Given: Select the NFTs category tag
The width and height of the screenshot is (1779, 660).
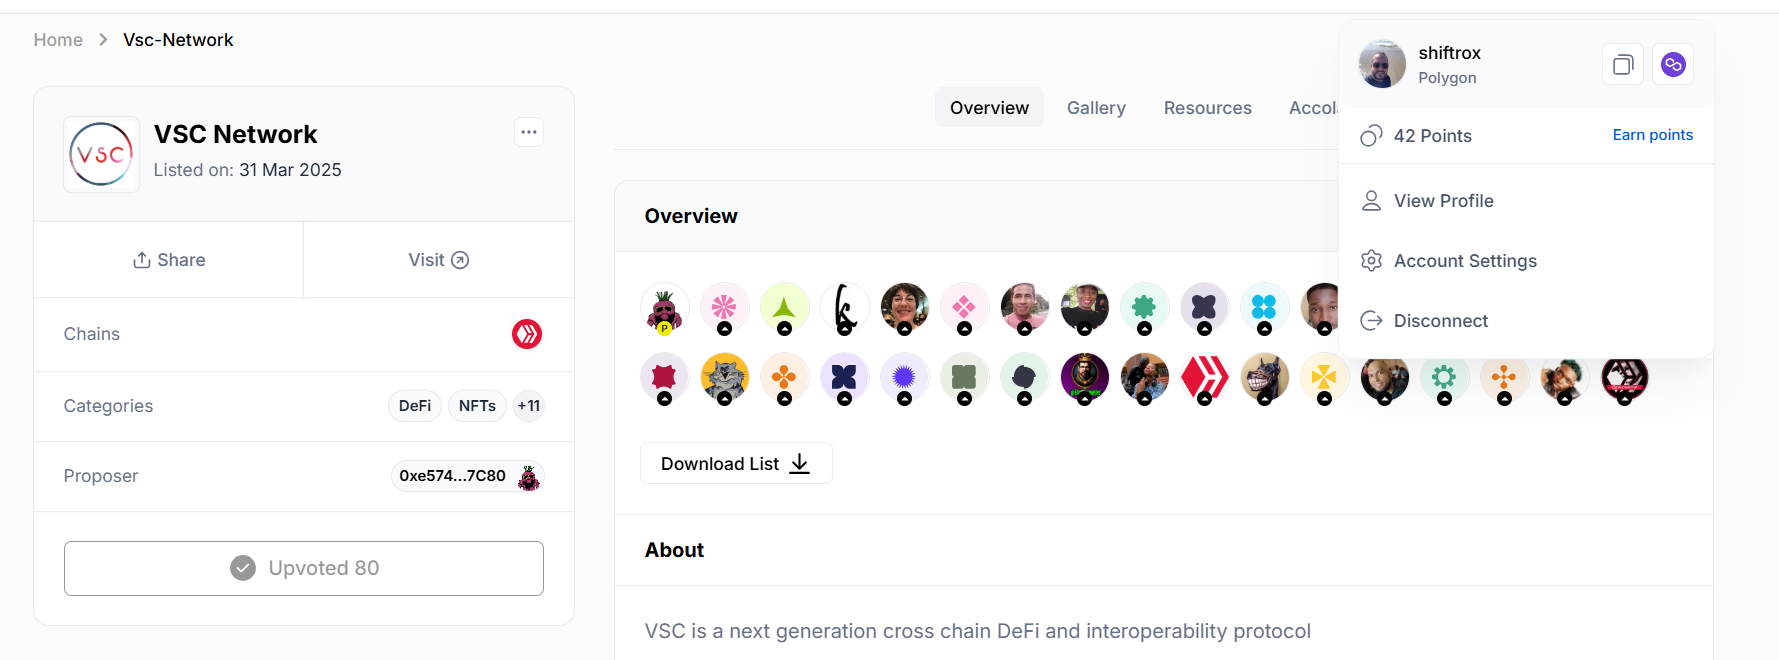Looking at the screenshot, I should (477, 406).
